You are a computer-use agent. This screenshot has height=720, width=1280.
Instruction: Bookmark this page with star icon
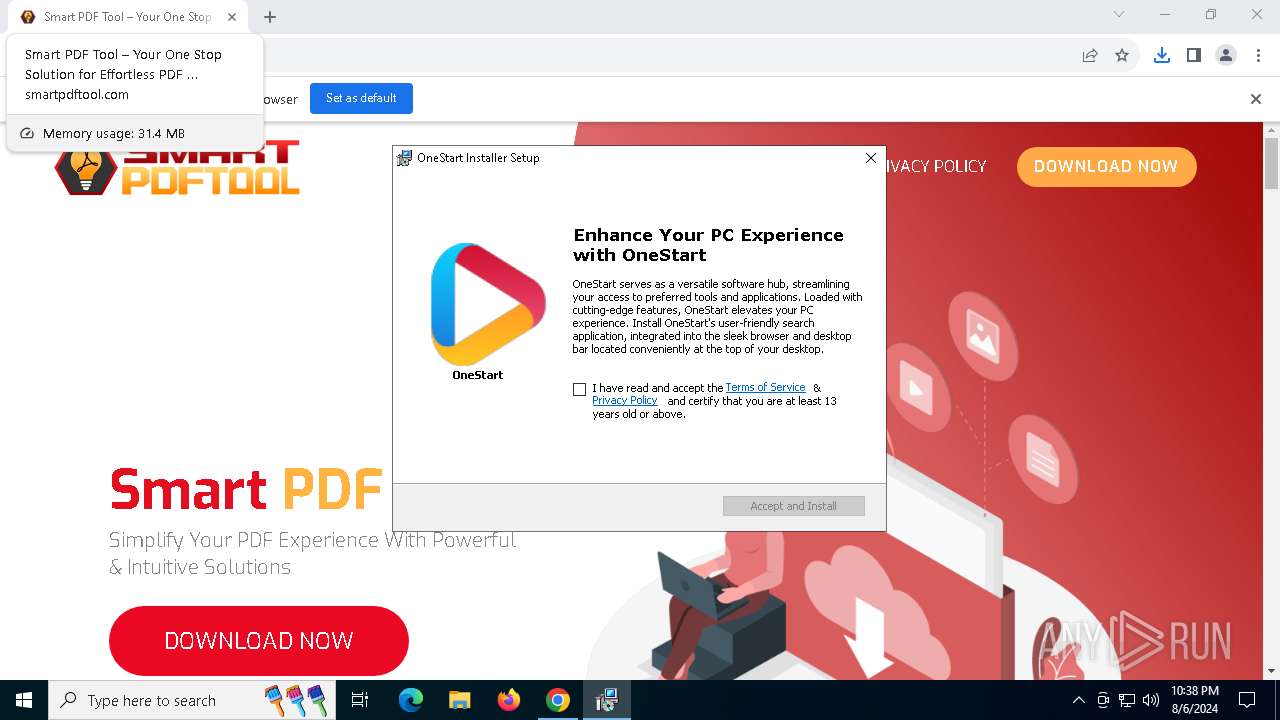coord(1122,56)
